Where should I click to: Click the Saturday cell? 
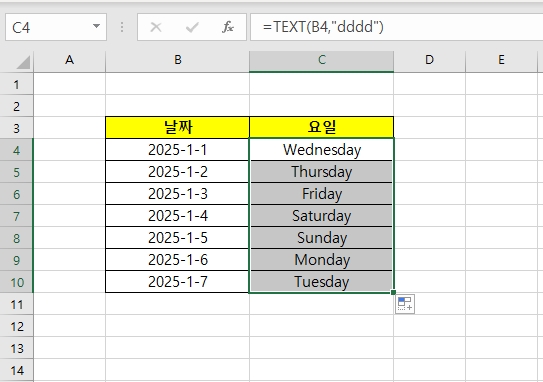pos(321,216)
